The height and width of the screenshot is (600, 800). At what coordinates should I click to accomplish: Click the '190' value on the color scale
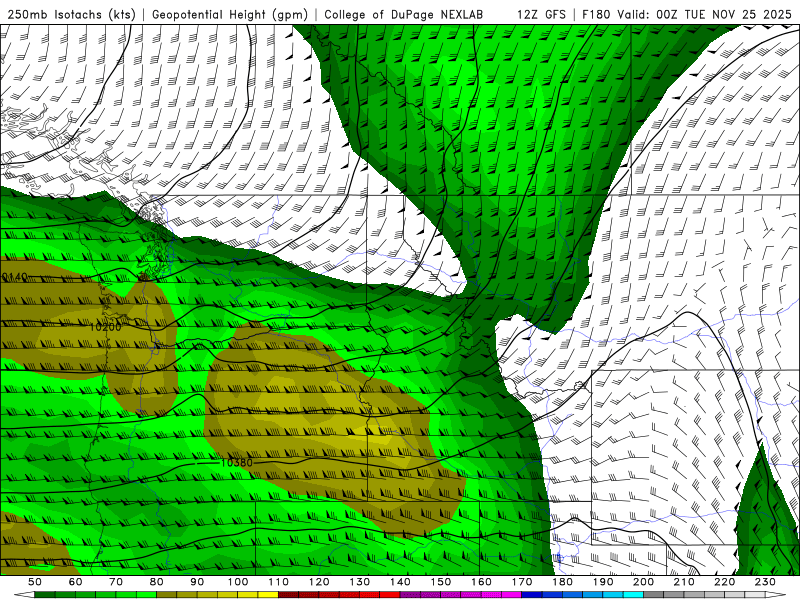pyautogui.click(x=603, y=582)
